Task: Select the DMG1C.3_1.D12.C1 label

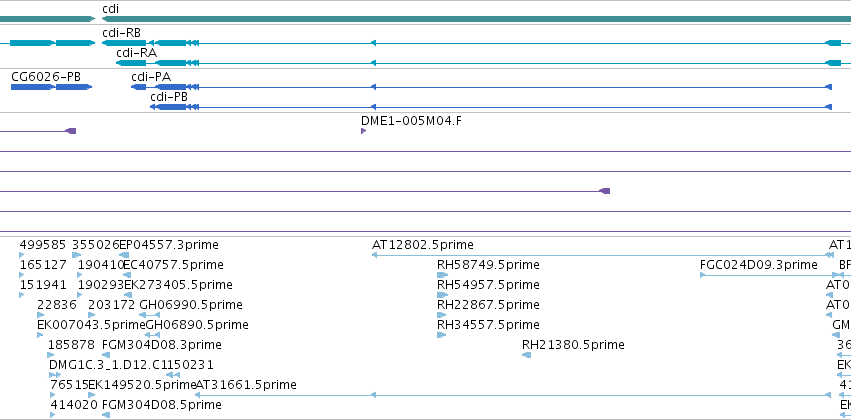Action: coord(108,365)
